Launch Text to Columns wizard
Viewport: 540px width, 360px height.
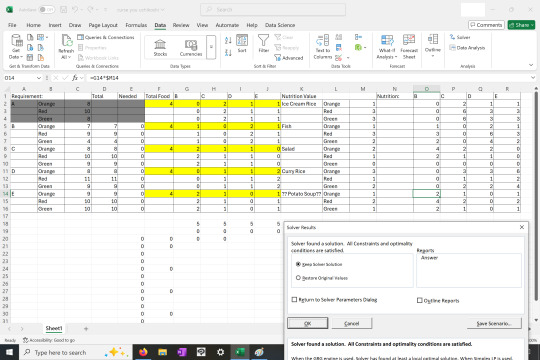pos(323,47)
